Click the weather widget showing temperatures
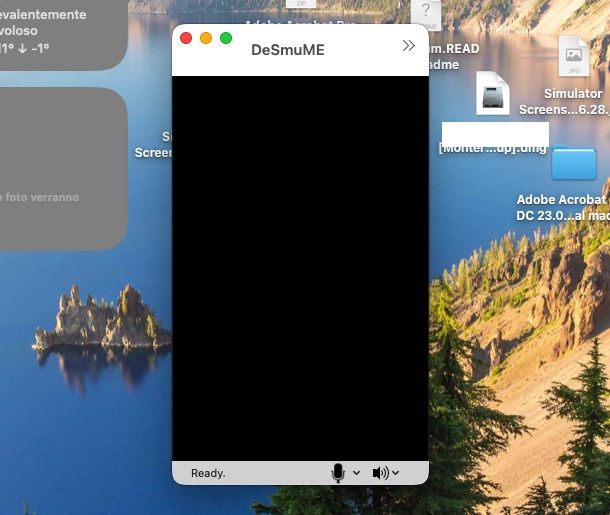Viewport: 610px width, 515px height. [60, 30]
